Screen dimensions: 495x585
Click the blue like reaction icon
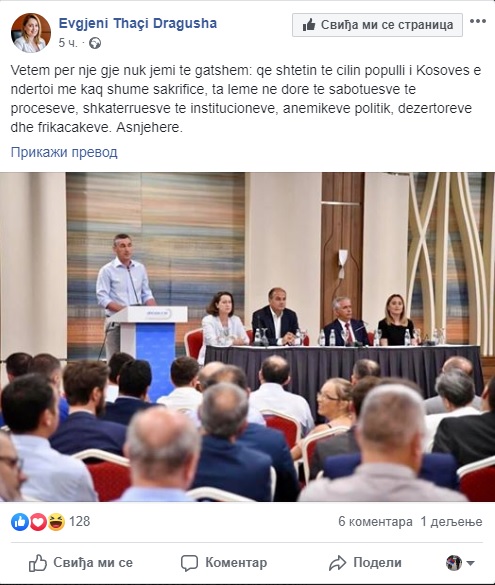tap(20, 522)
